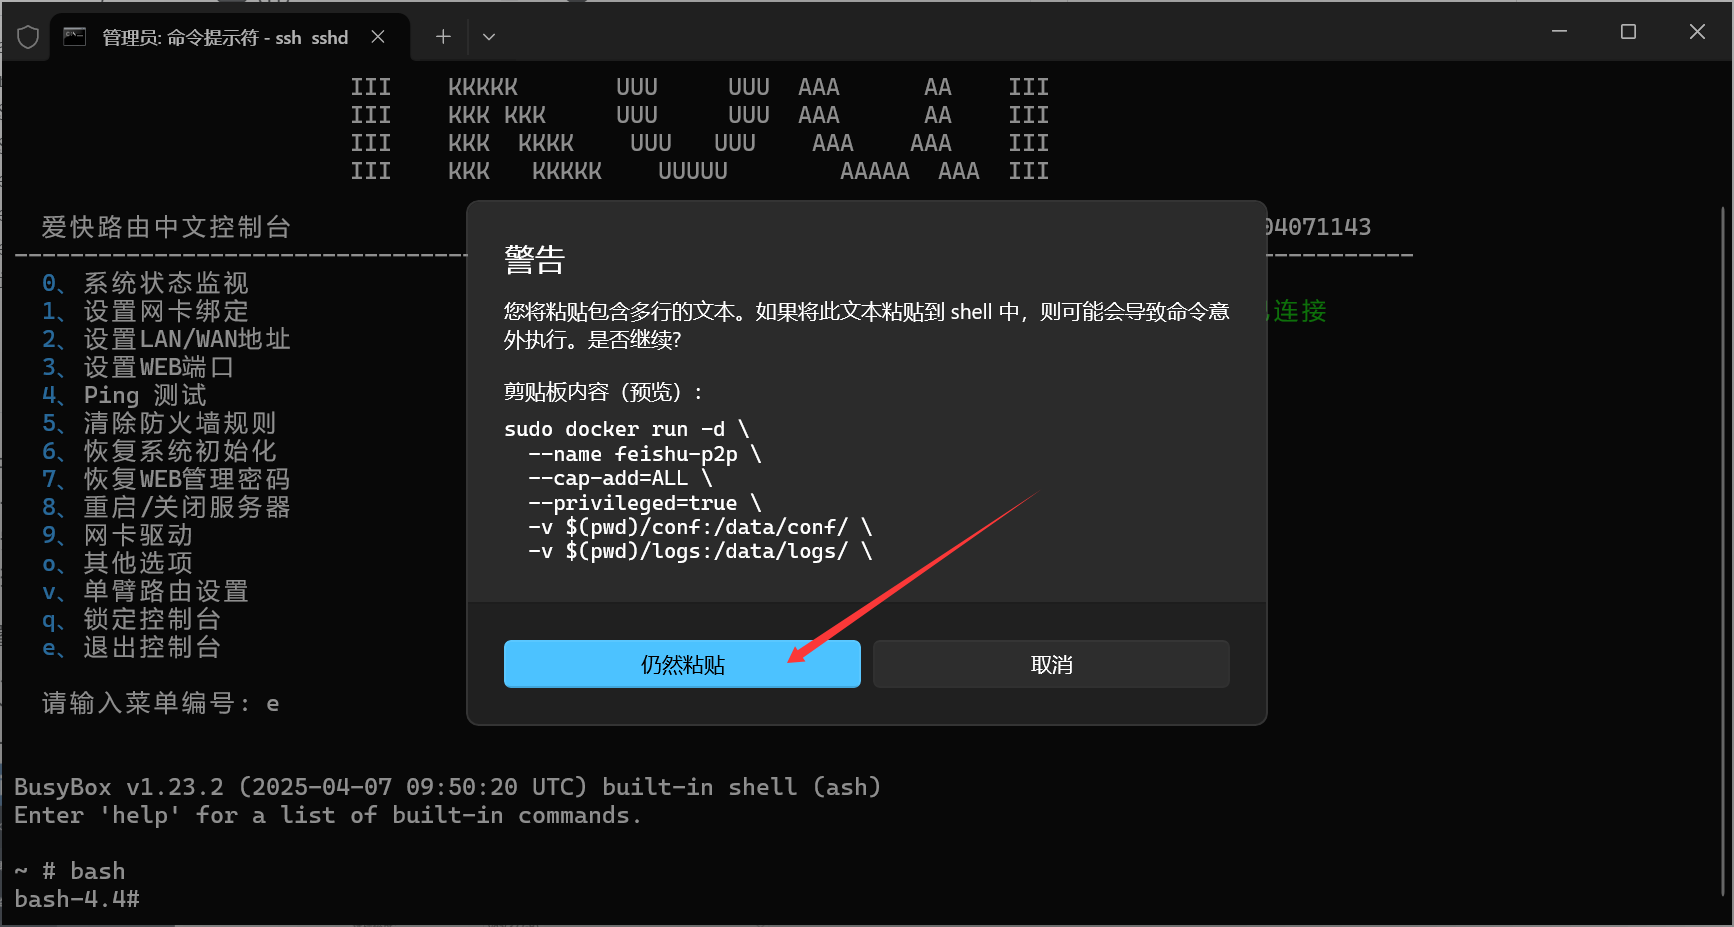Click the 爱快路由中文控制台 heading
Image resolution: width=1734 pixels, height=927 pixels.
(x=166, y=227)
